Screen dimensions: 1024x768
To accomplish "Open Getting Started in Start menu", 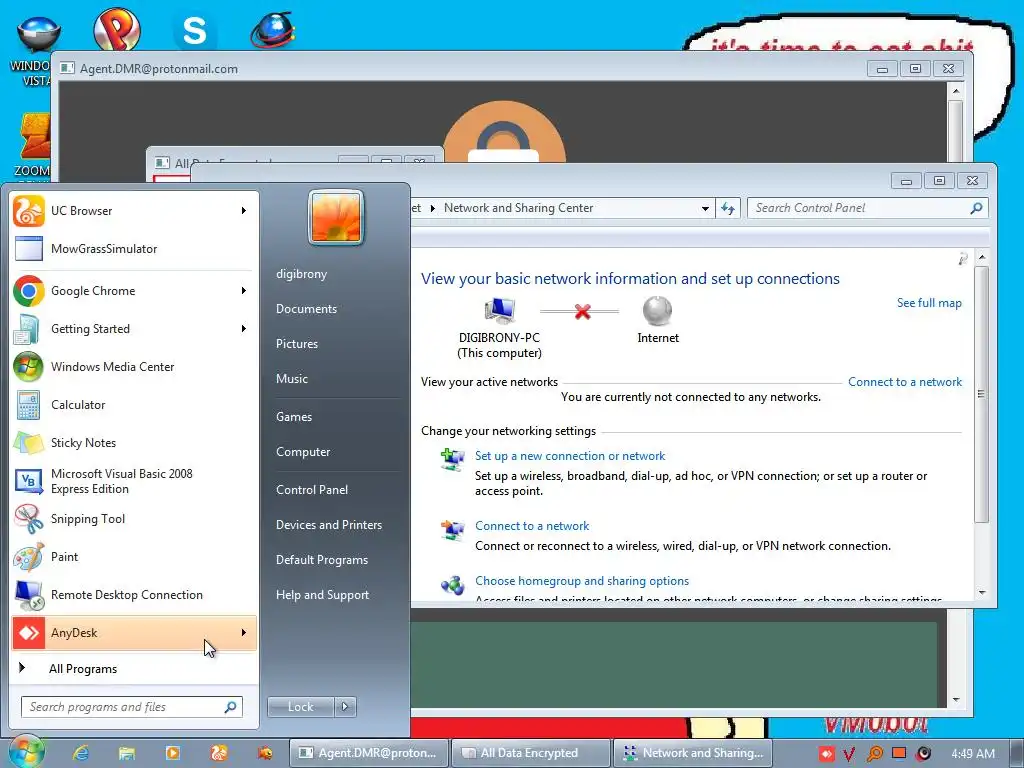I will tap(134, 328).
